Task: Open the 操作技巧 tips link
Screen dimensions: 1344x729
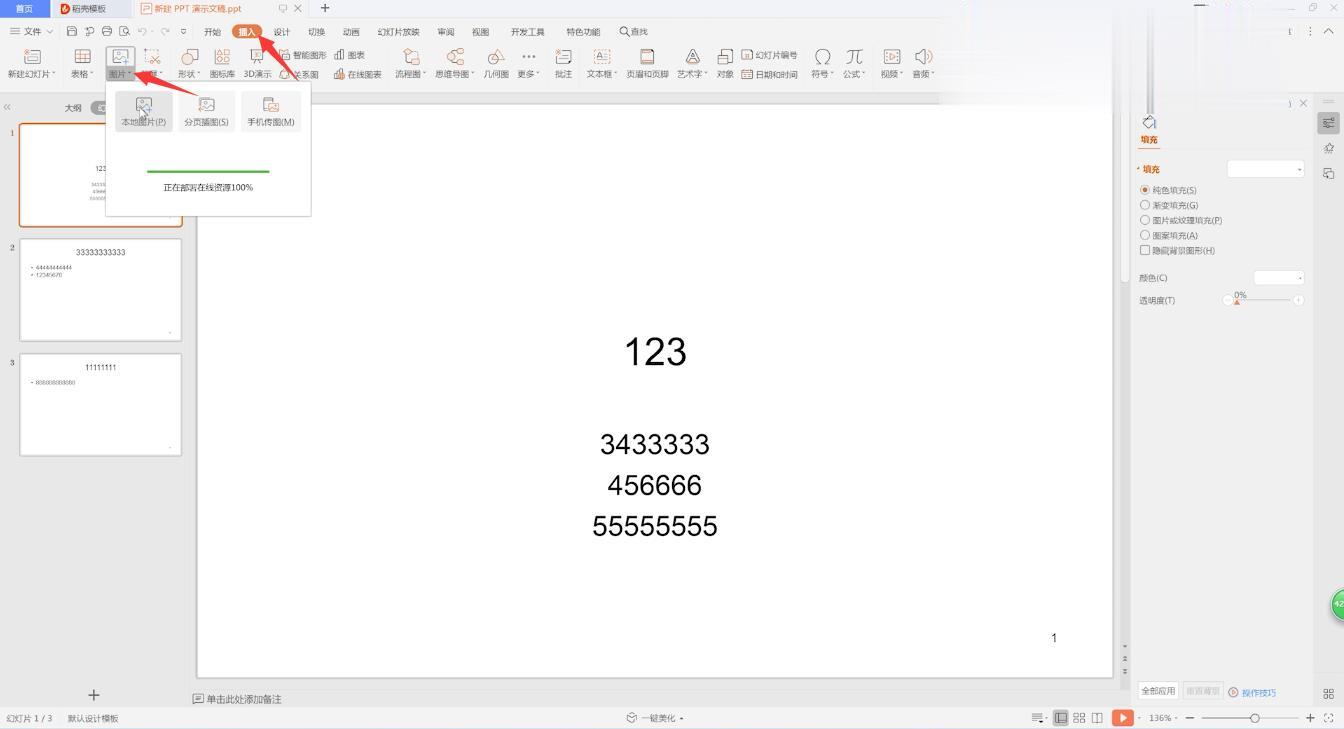Action: [1252, 692]
